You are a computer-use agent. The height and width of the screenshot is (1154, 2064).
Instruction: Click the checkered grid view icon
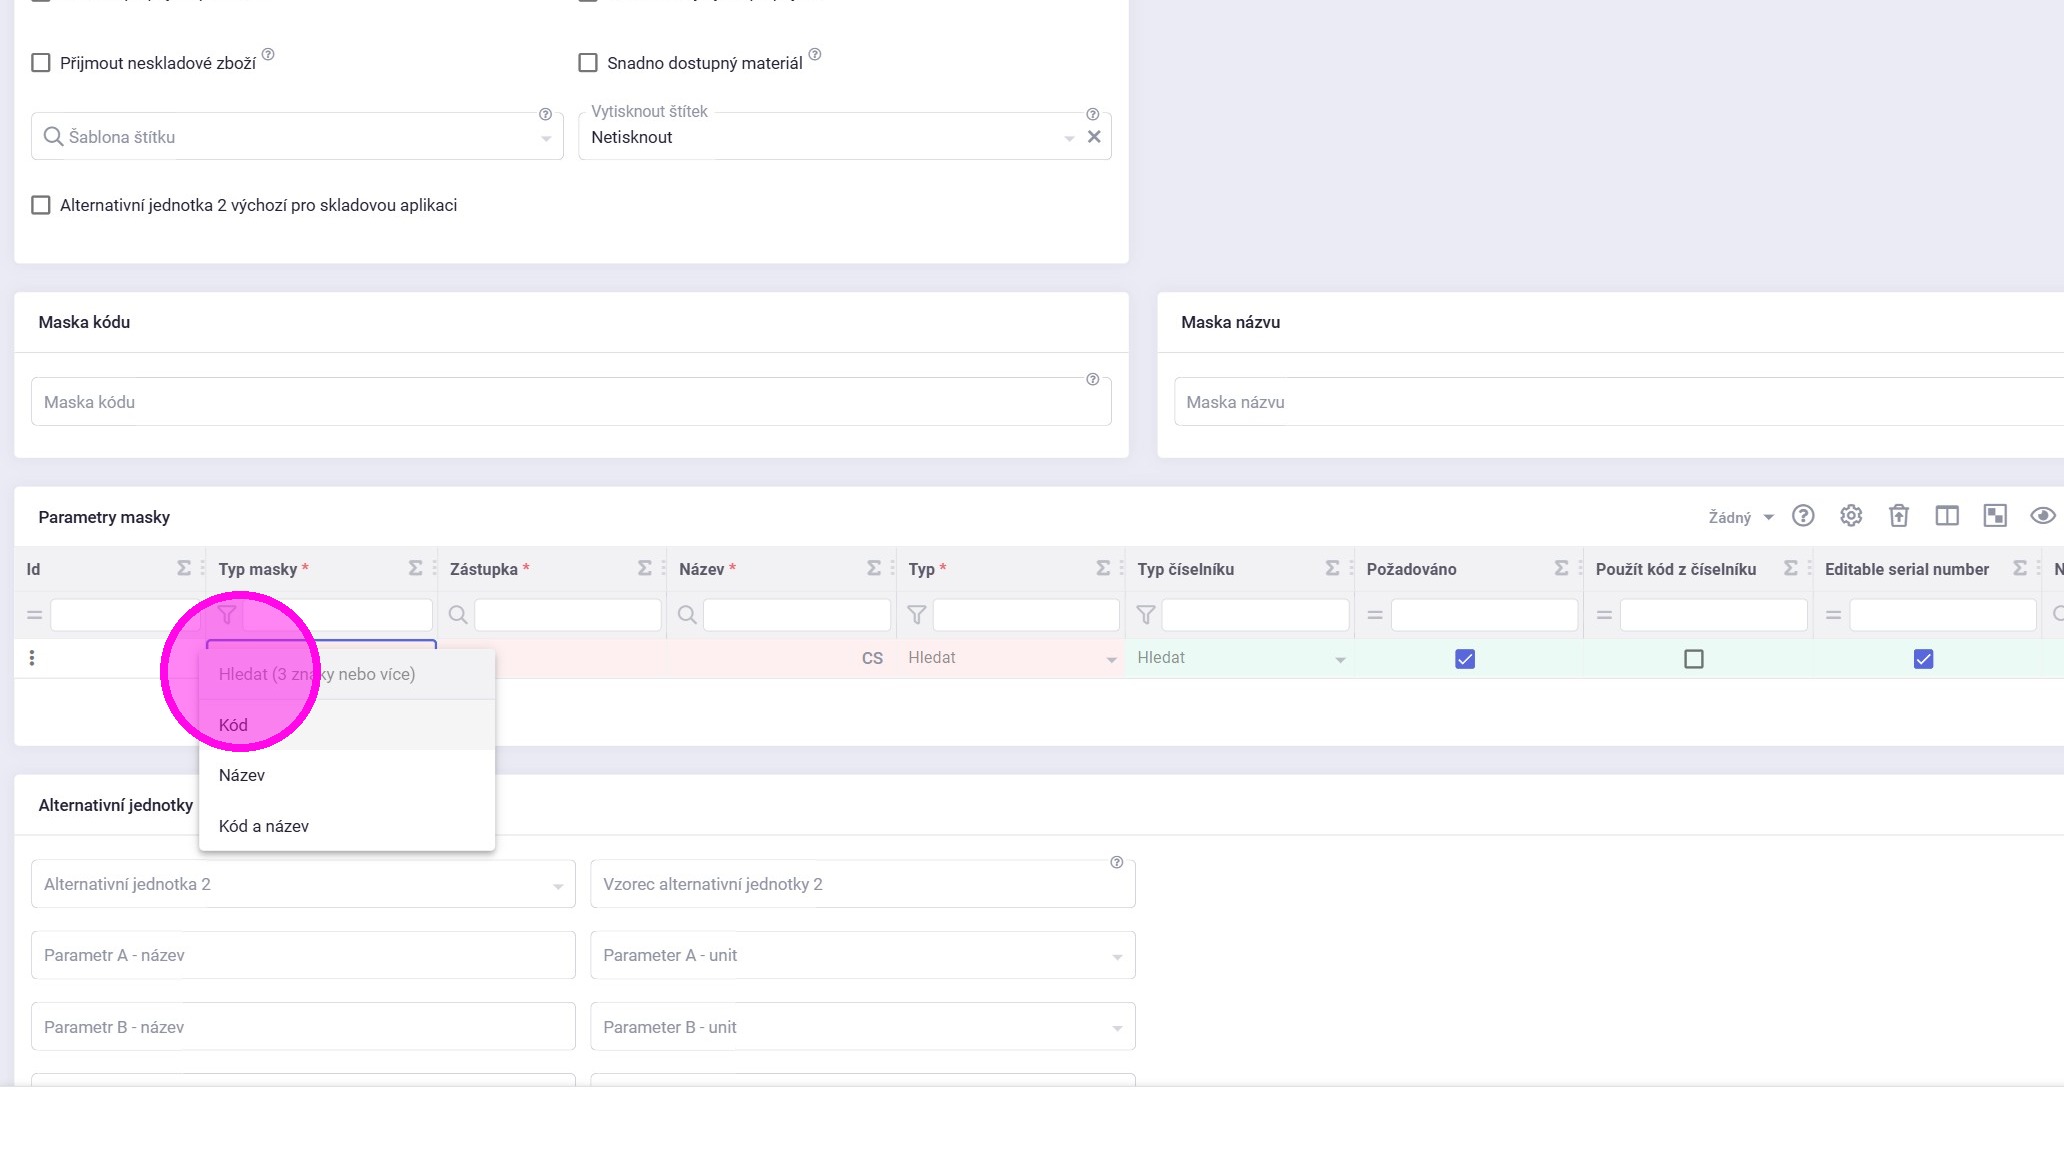[1995, 516]
